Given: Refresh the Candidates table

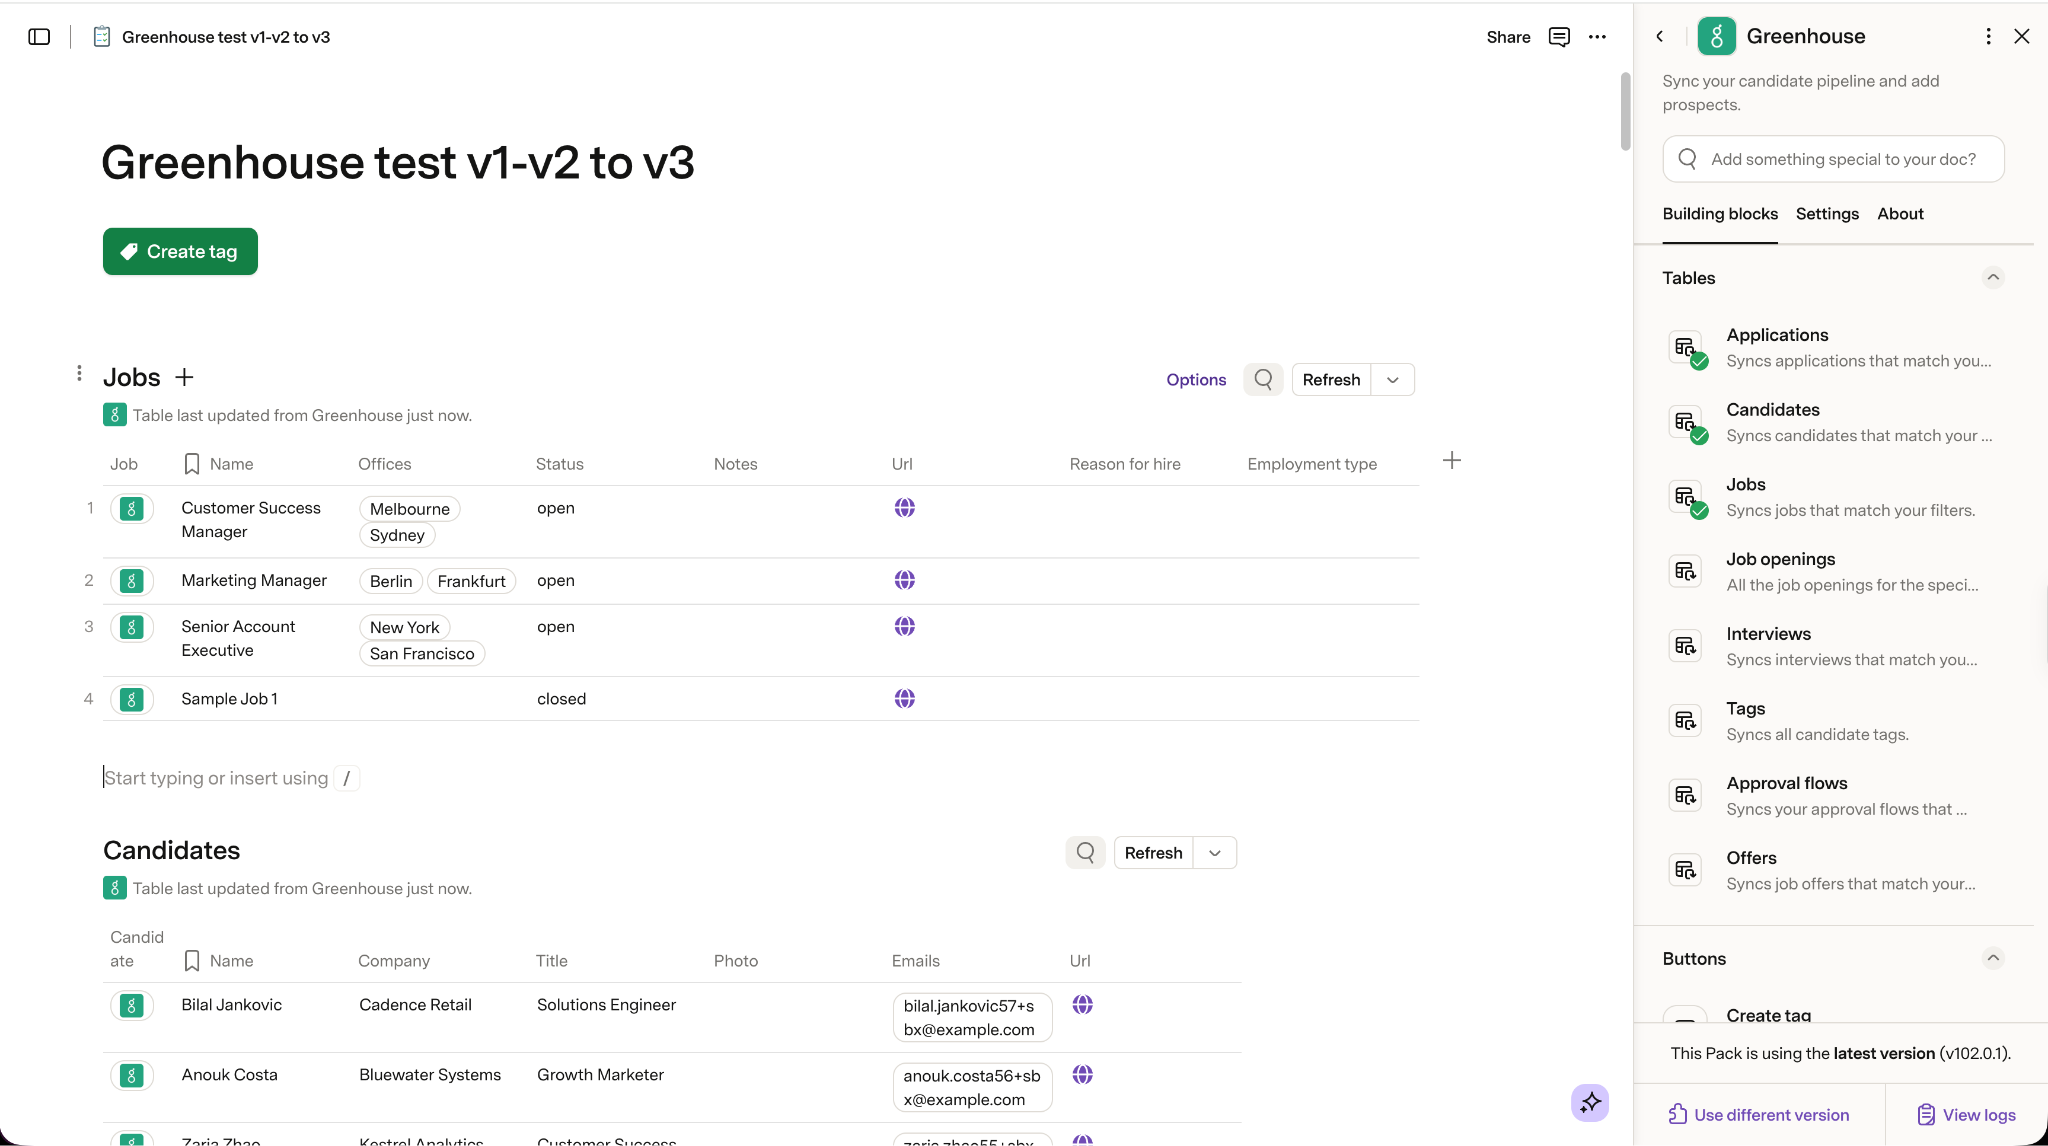Looking at the screenshot, I should click(1153, 853).
